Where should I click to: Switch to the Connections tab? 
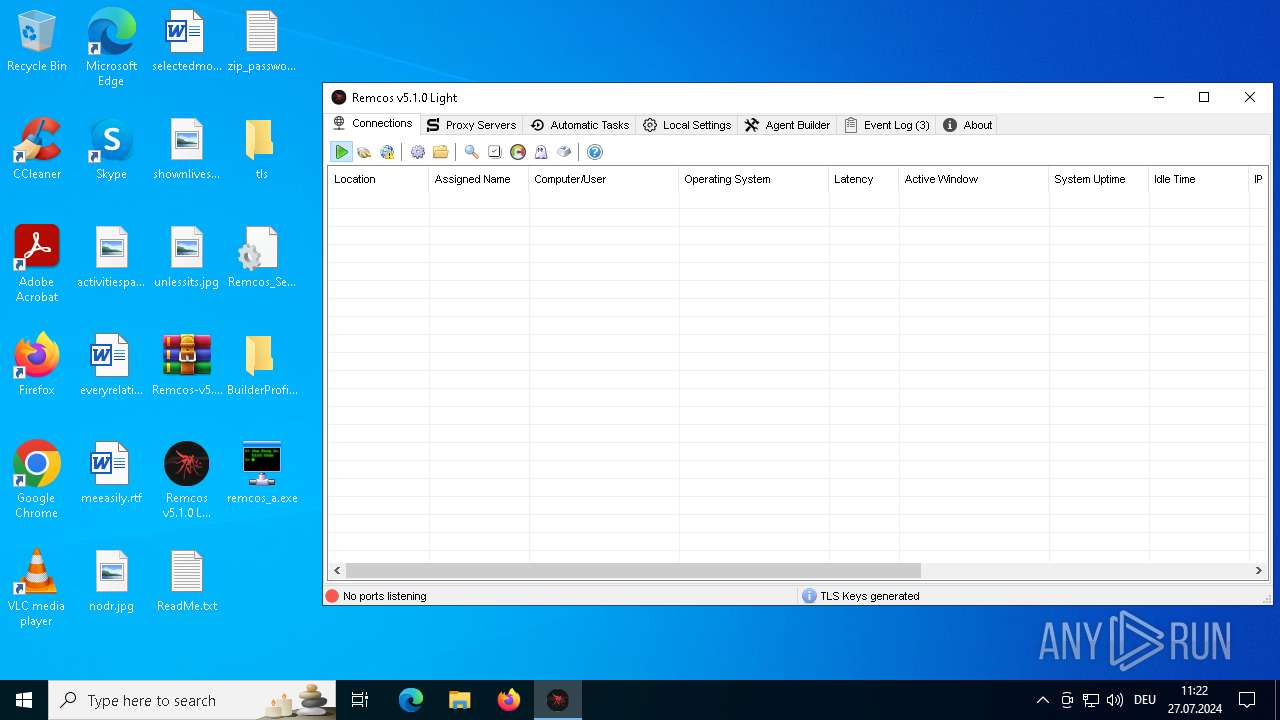click(x=372, y=124)
